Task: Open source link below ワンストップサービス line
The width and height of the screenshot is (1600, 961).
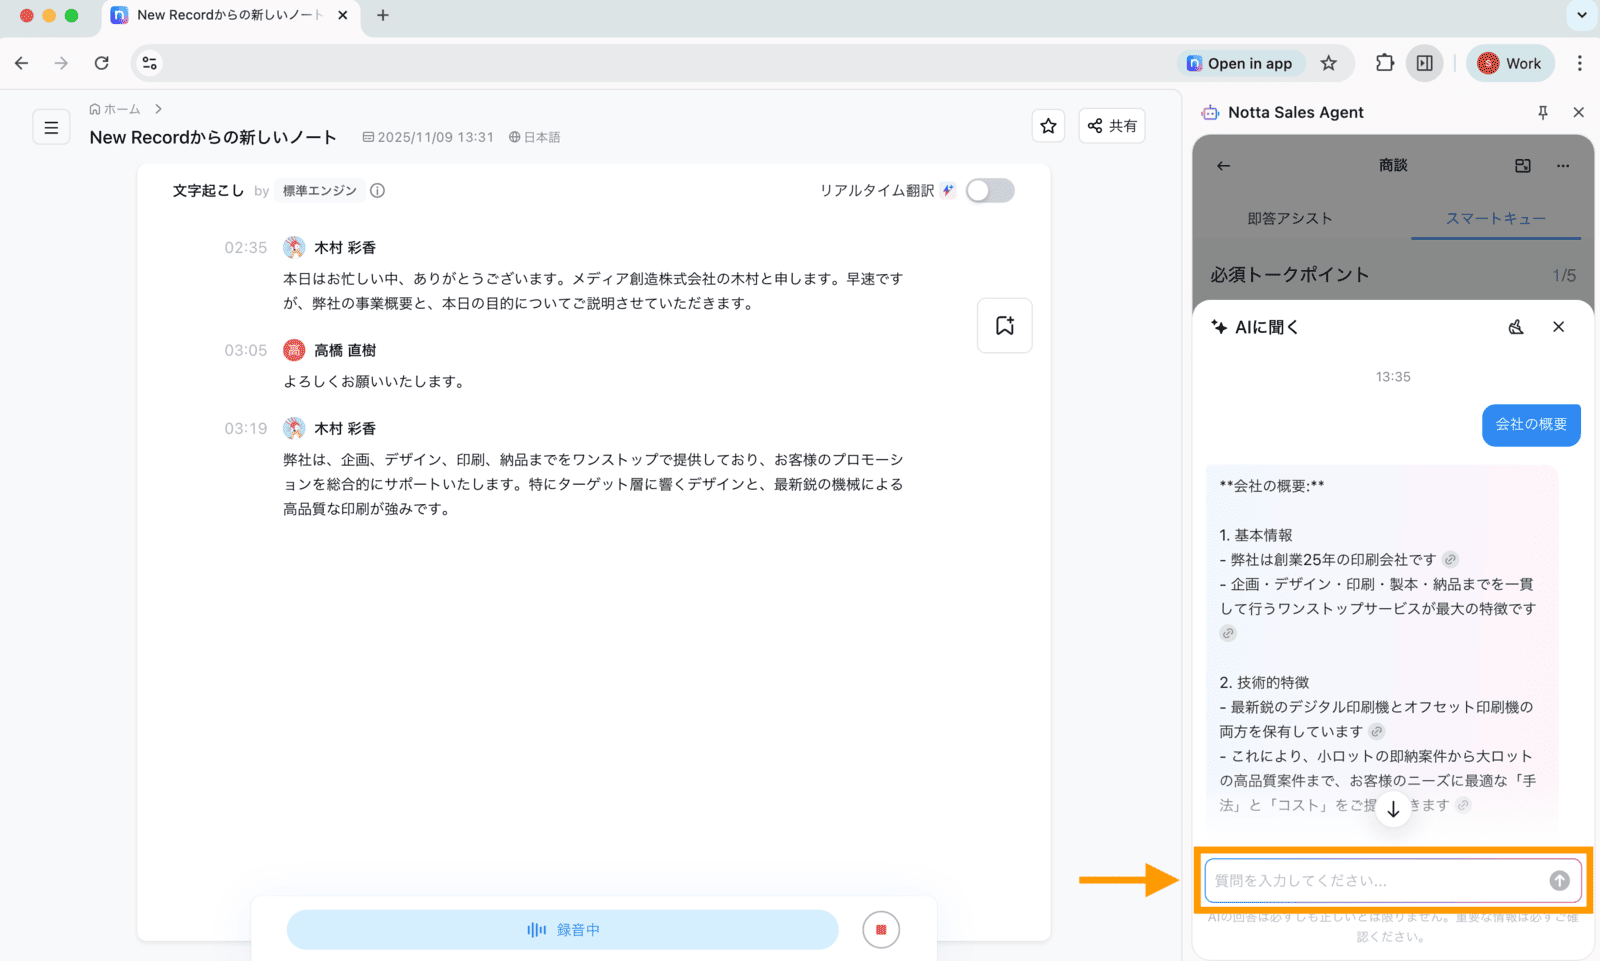Action: [1228, 633]
